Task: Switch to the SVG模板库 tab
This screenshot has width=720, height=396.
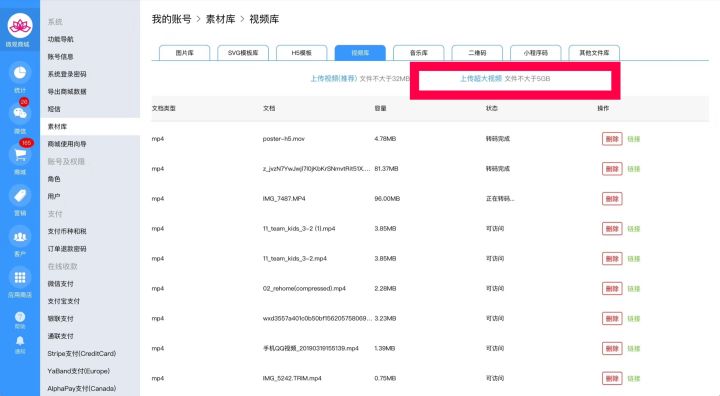Action: (243, 53)
